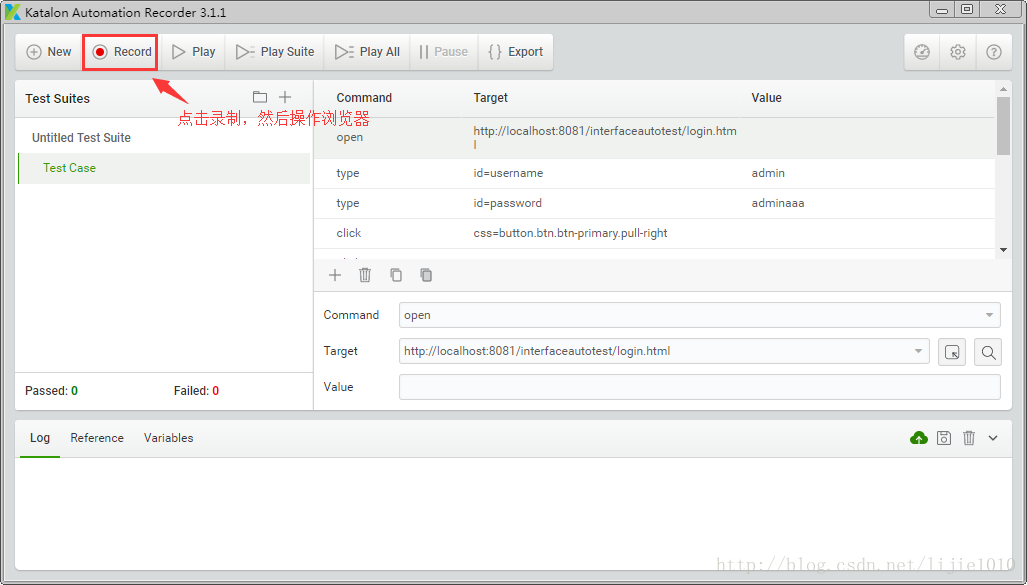Save the log with disk icon
The height and width of the screenshot is (585, 1027).
944,438
